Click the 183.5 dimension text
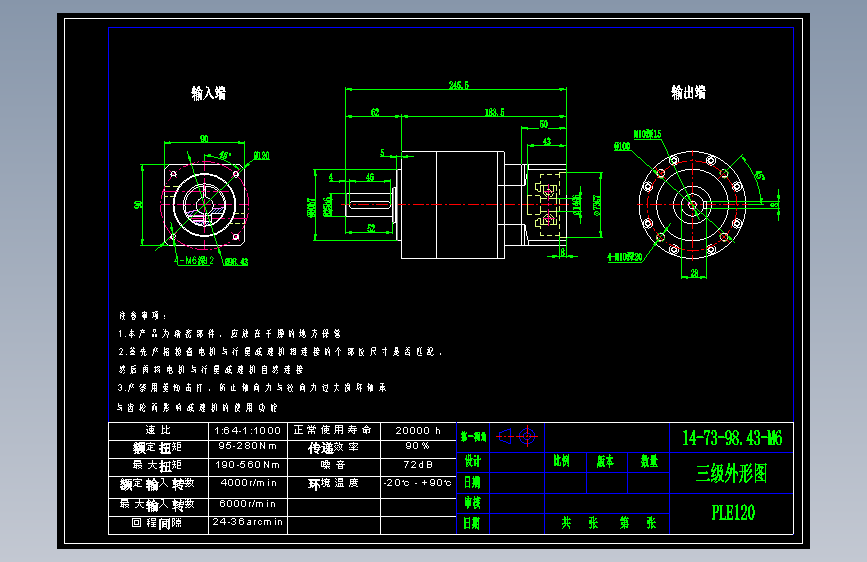867x562 pixels. tap(494, 112)
